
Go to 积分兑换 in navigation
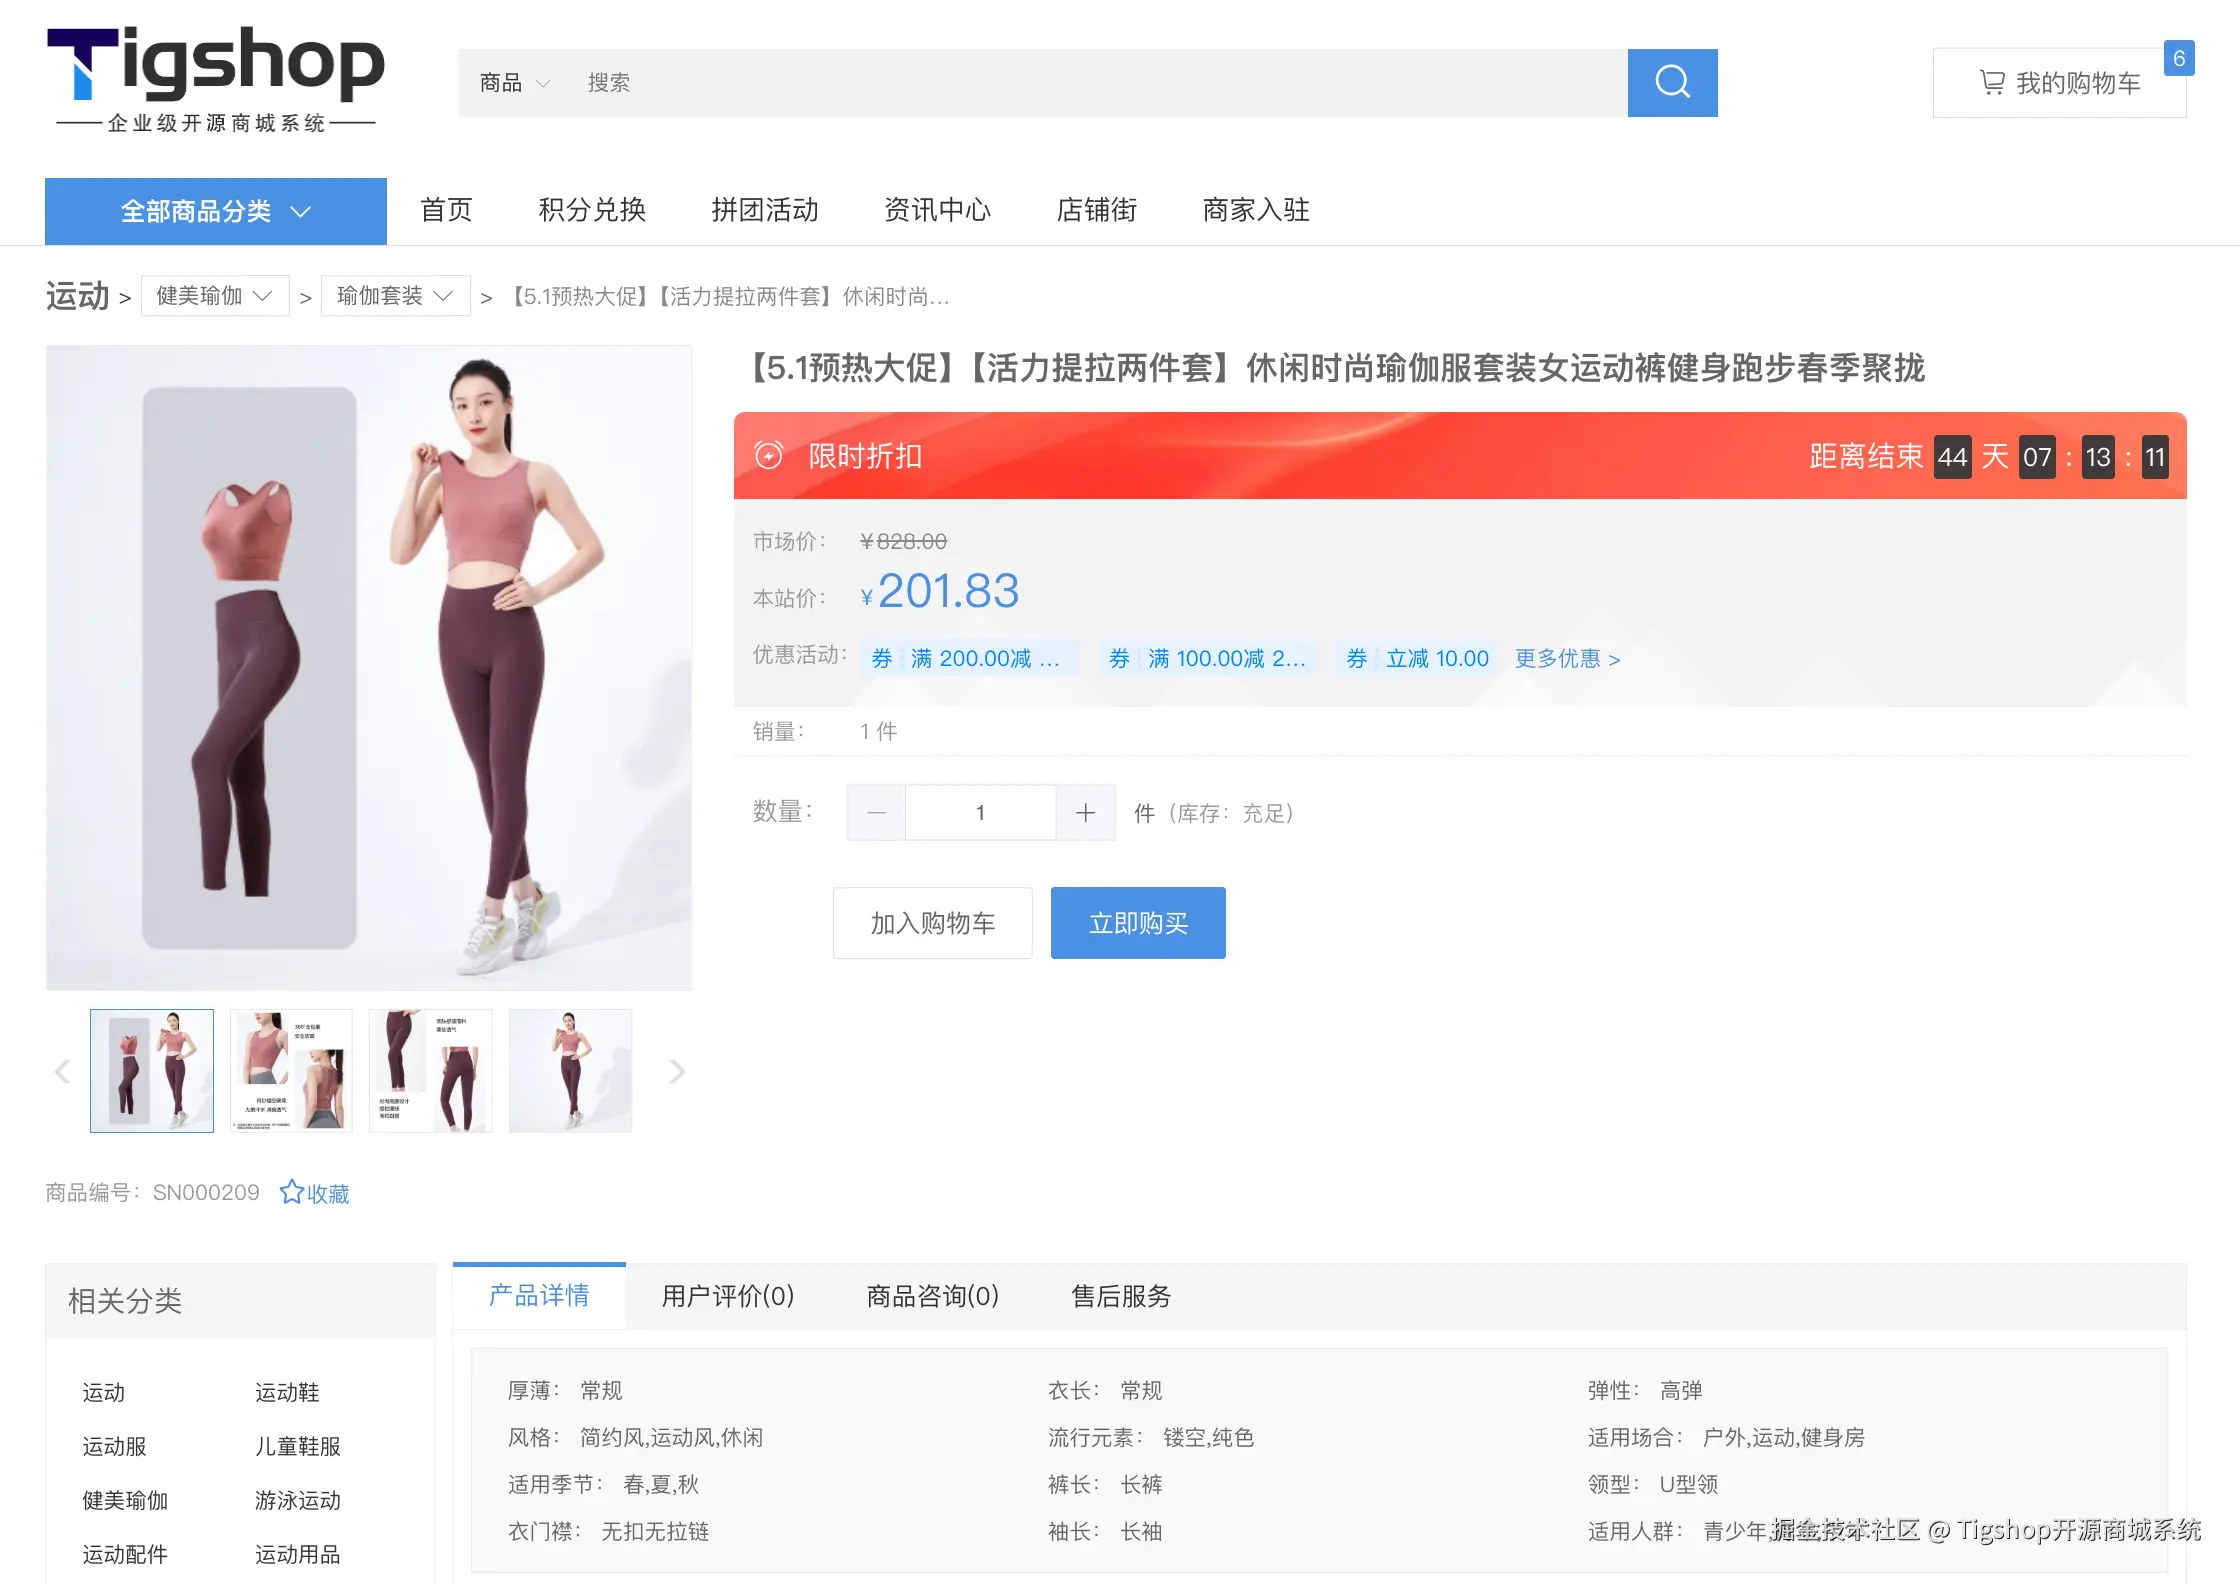coord(592,210)
